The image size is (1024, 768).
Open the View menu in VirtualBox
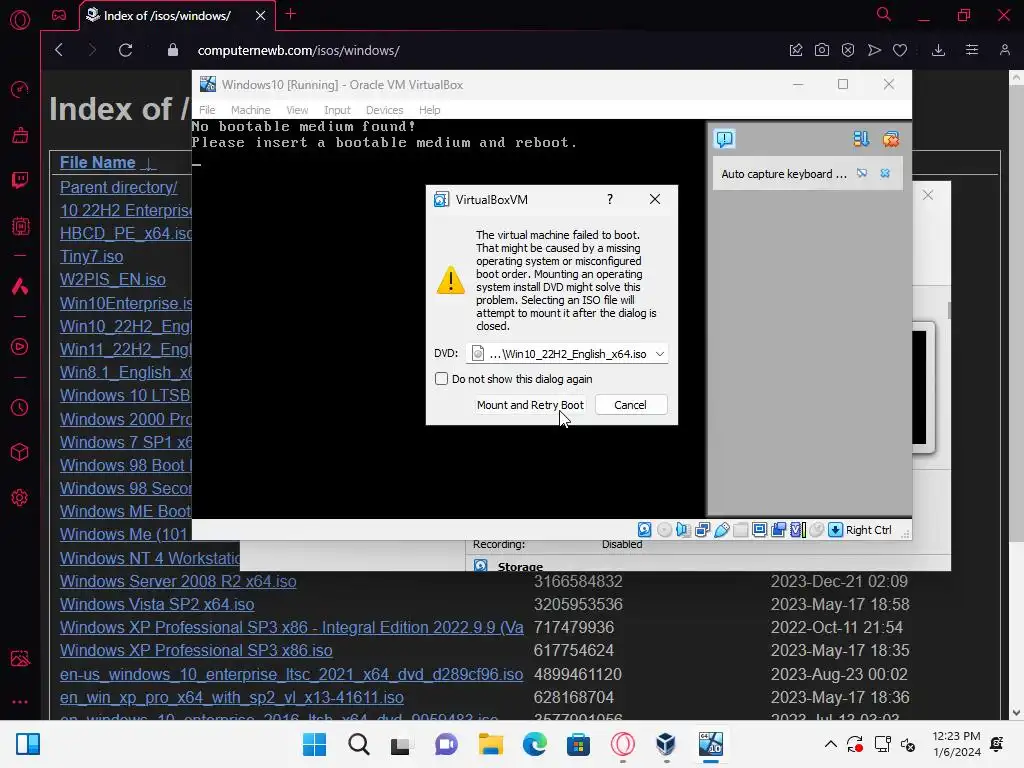(x=297, y=110)
